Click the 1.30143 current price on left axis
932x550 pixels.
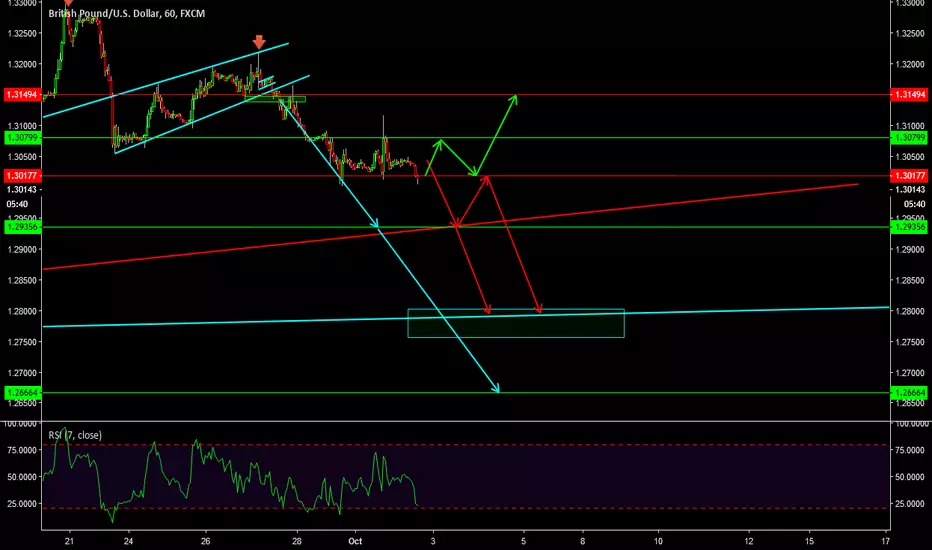[21, 190]
